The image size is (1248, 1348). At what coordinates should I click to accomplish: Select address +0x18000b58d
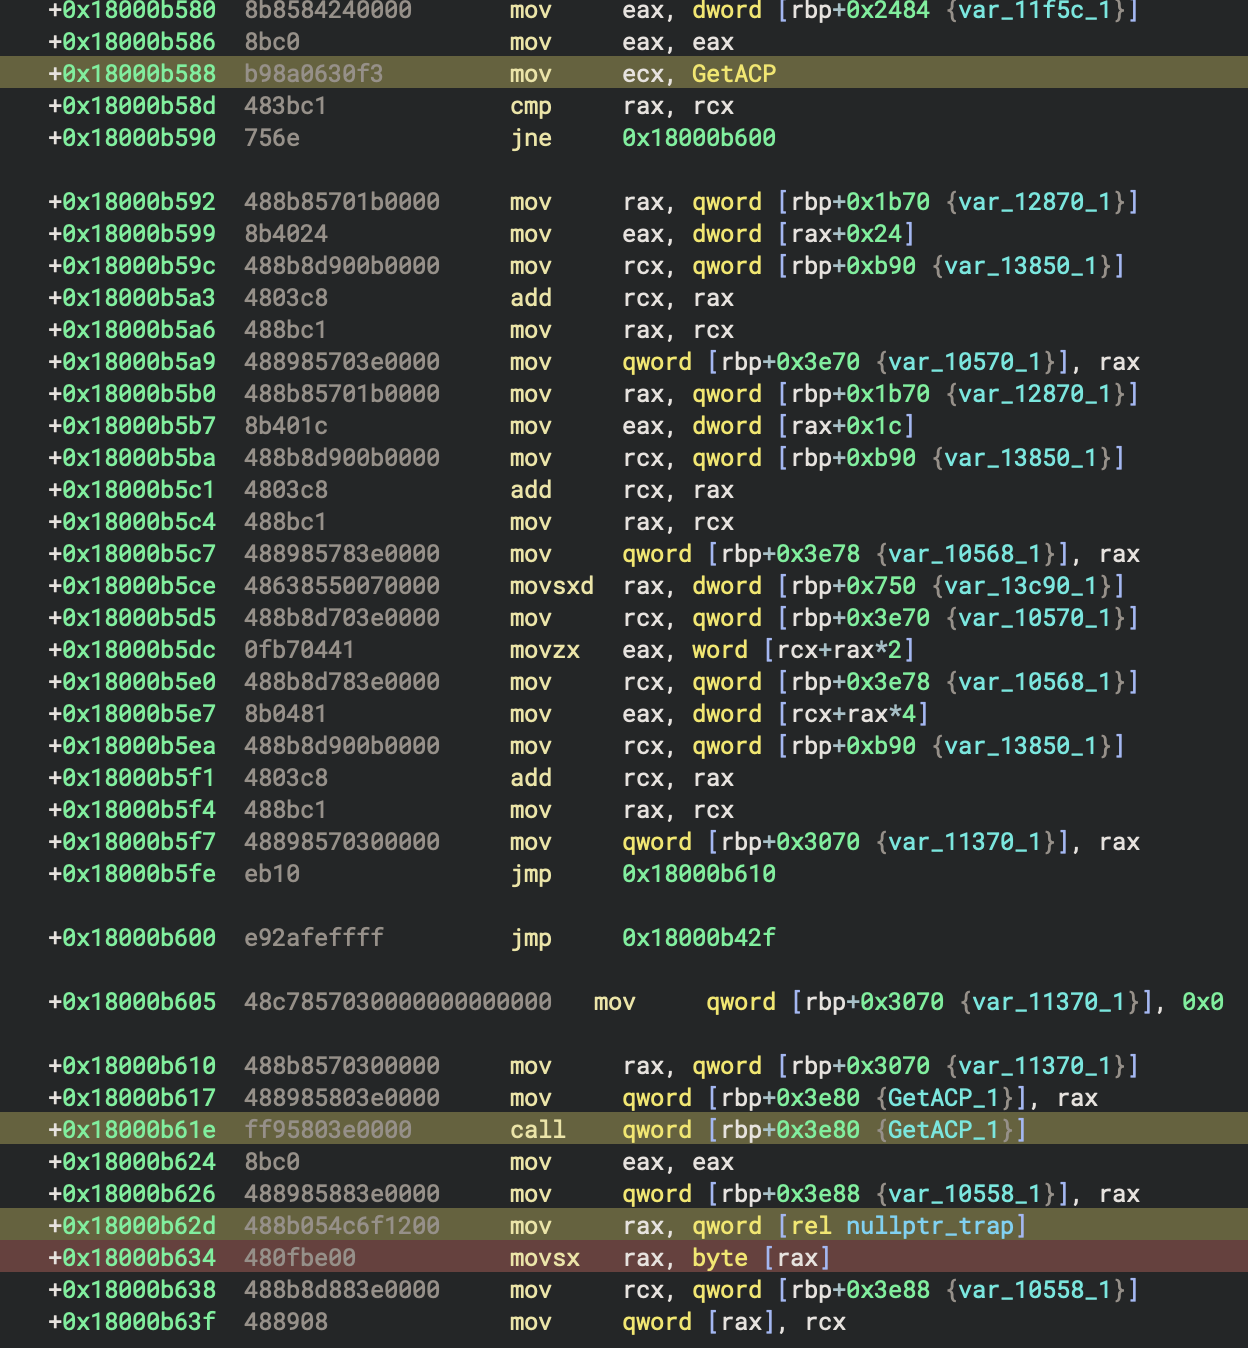[132, 106]
